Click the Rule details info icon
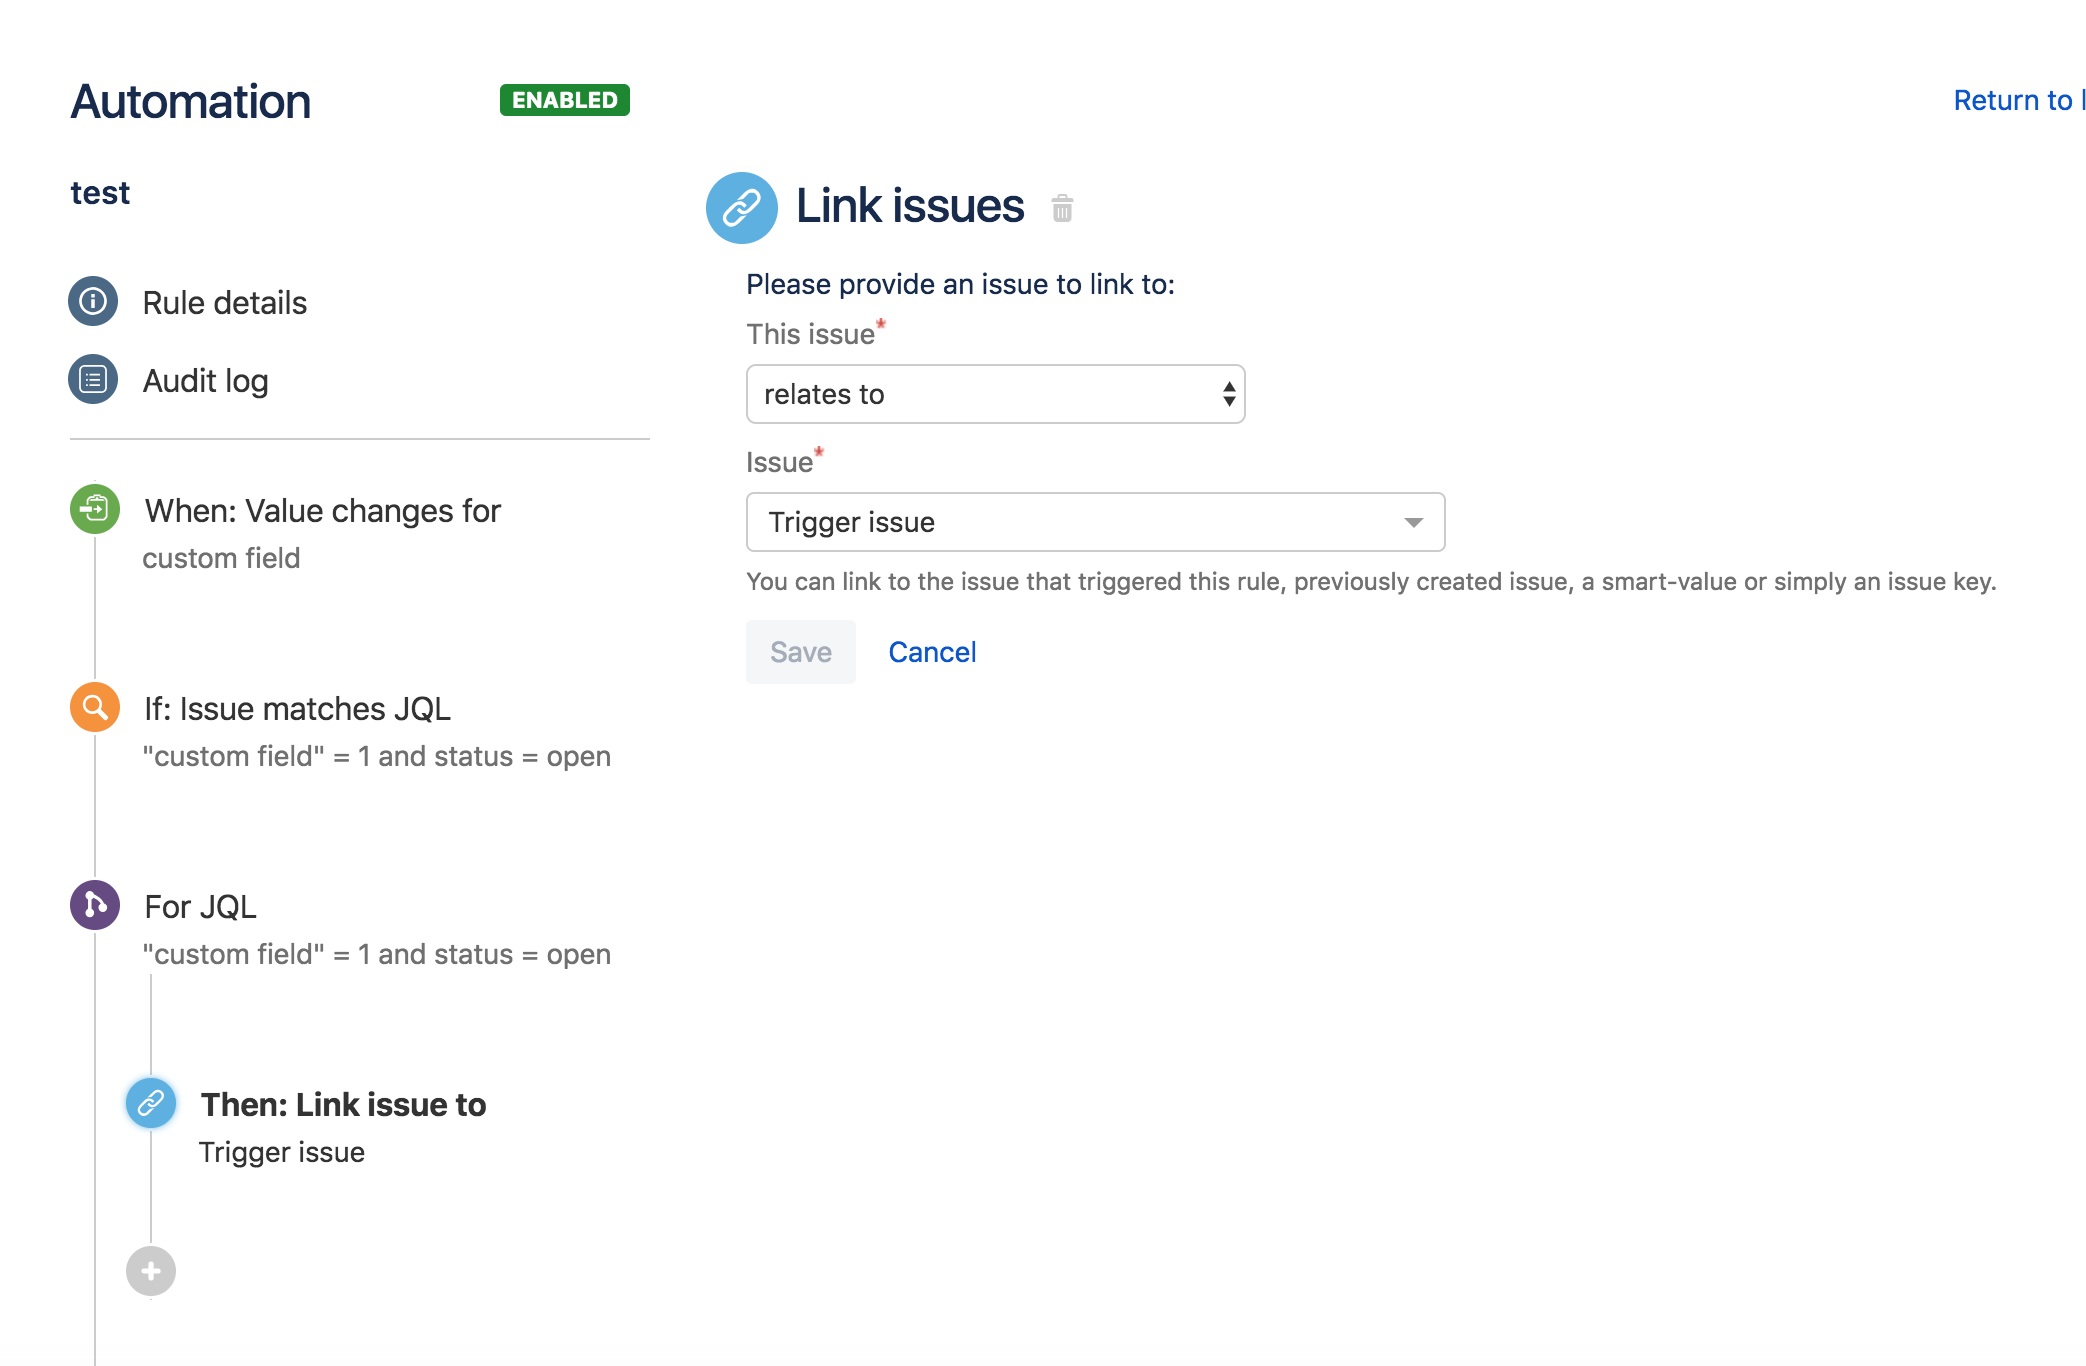 pyautogui.click(x=92, y=301)
